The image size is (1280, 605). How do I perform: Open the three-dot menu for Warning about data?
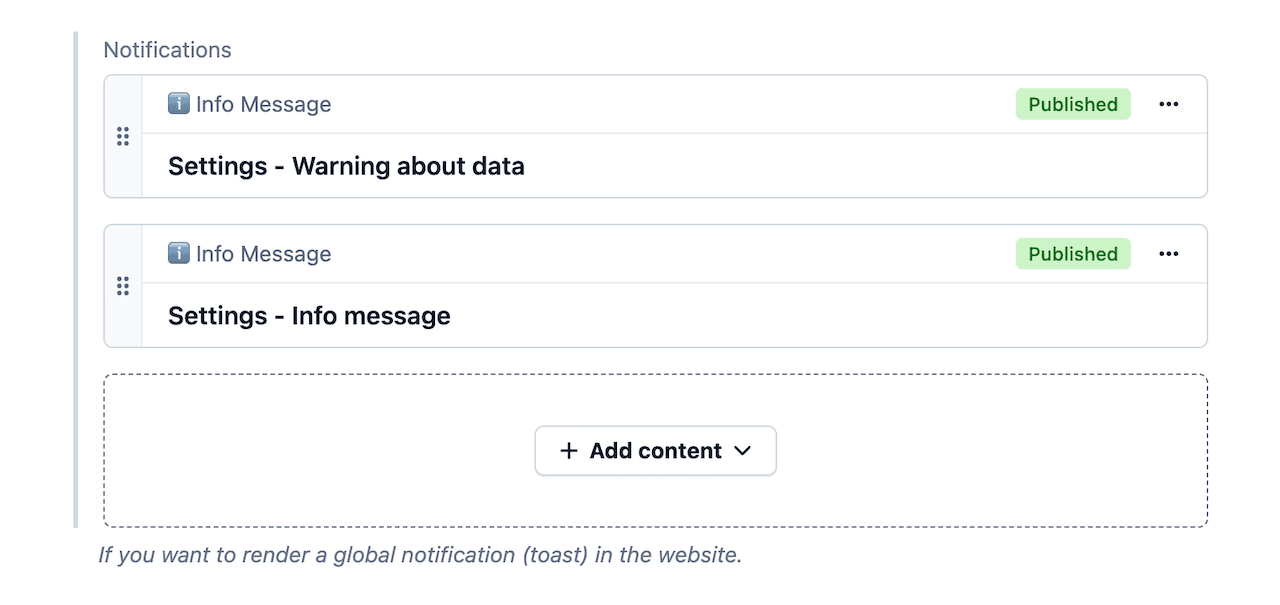point(1168,104)
